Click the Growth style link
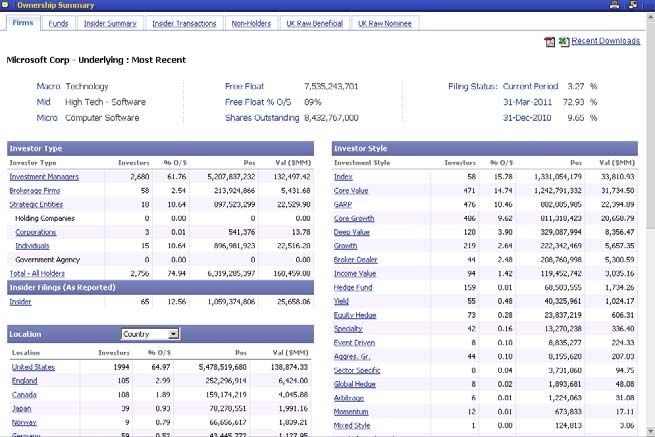 pyautogui.click(x=345, y=246)
